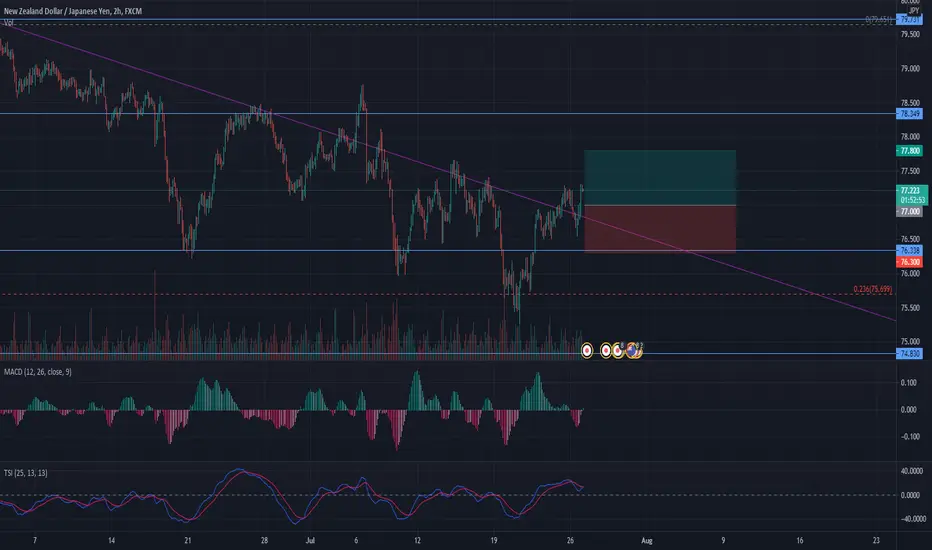Click the New Zealand flag event icon

(x=632, y=350)
